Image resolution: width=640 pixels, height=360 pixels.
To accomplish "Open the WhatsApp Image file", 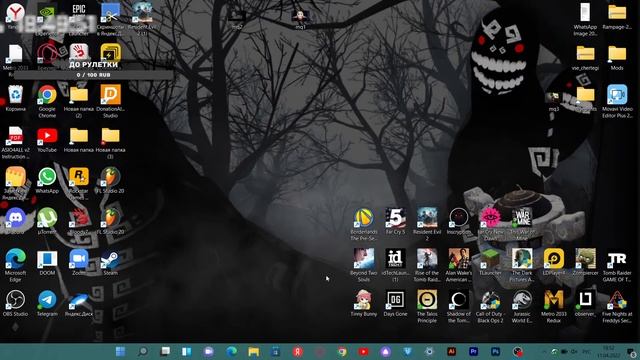I will (x=585, y=13).
